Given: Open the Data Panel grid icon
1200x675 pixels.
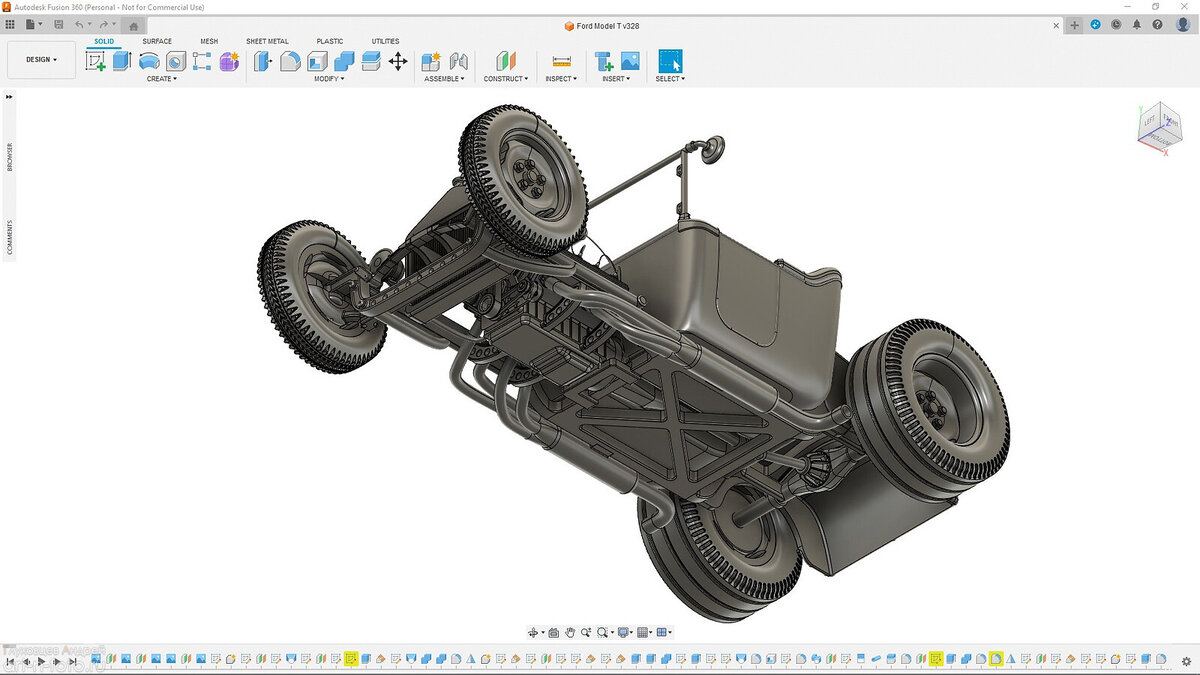Looking at the screenshot, I should pos(10,25).
